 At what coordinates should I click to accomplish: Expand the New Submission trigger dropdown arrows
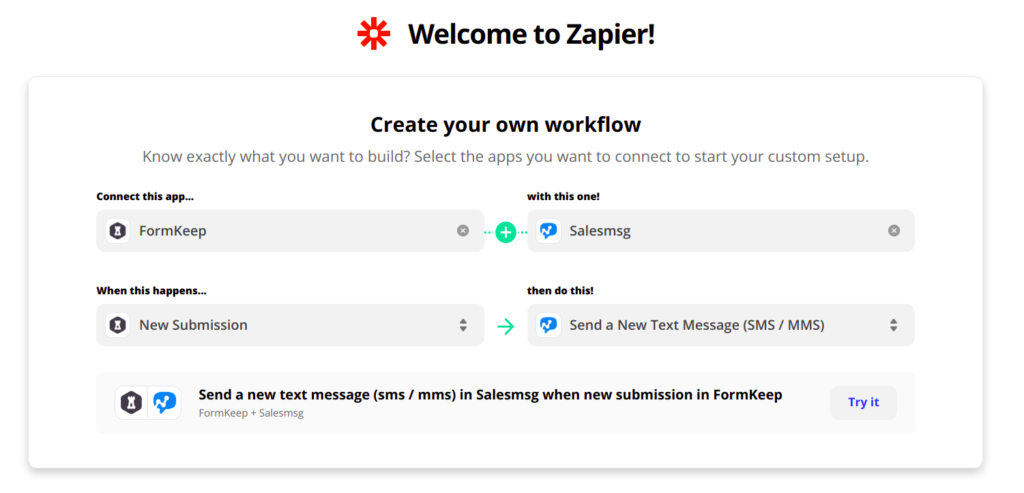coord(463,325)
